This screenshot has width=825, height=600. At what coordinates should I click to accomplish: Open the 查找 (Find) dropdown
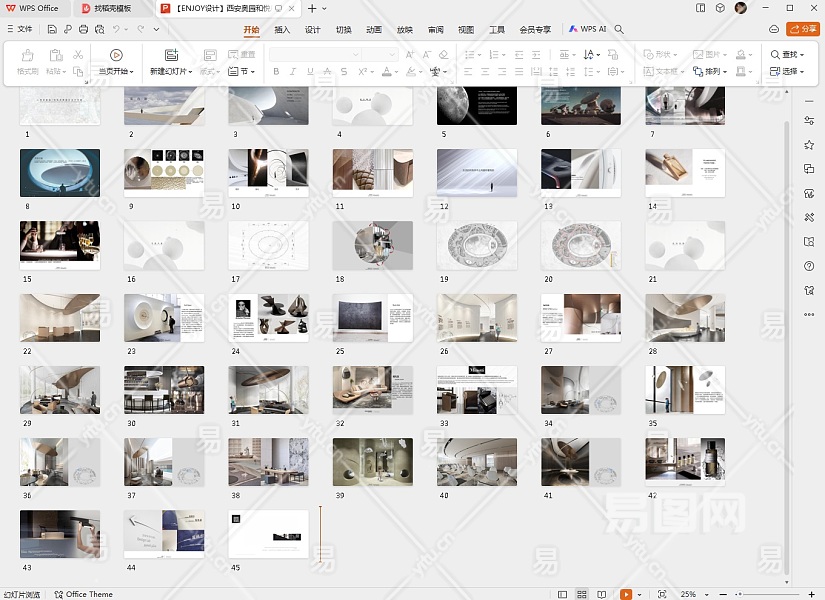788,55
